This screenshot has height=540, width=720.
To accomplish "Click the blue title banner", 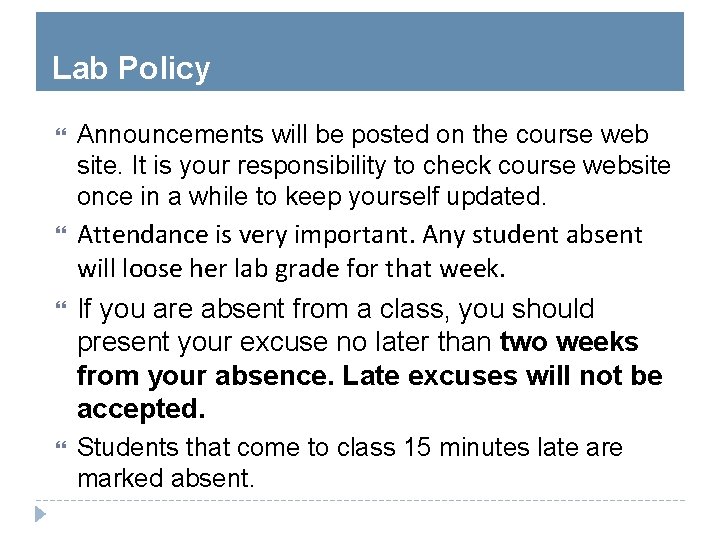I will tap(360, 51).
